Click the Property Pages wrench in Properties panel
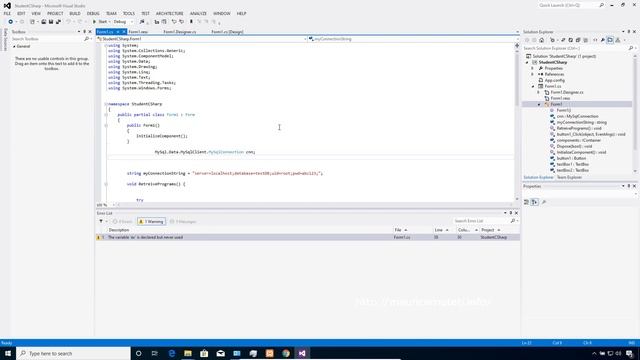Screen dimensions: 640x360 (x=544, y=202)
